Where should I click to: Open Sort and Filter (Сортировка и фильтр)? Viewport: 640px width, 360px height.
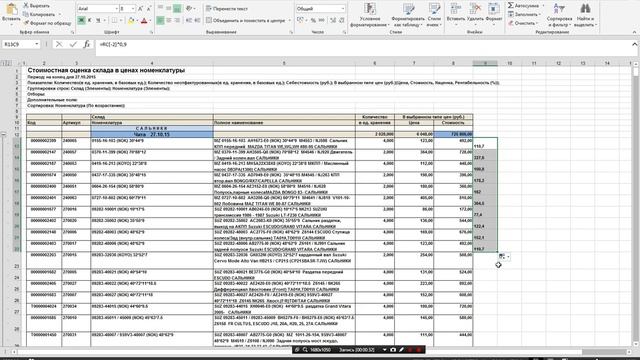point(559,15)
